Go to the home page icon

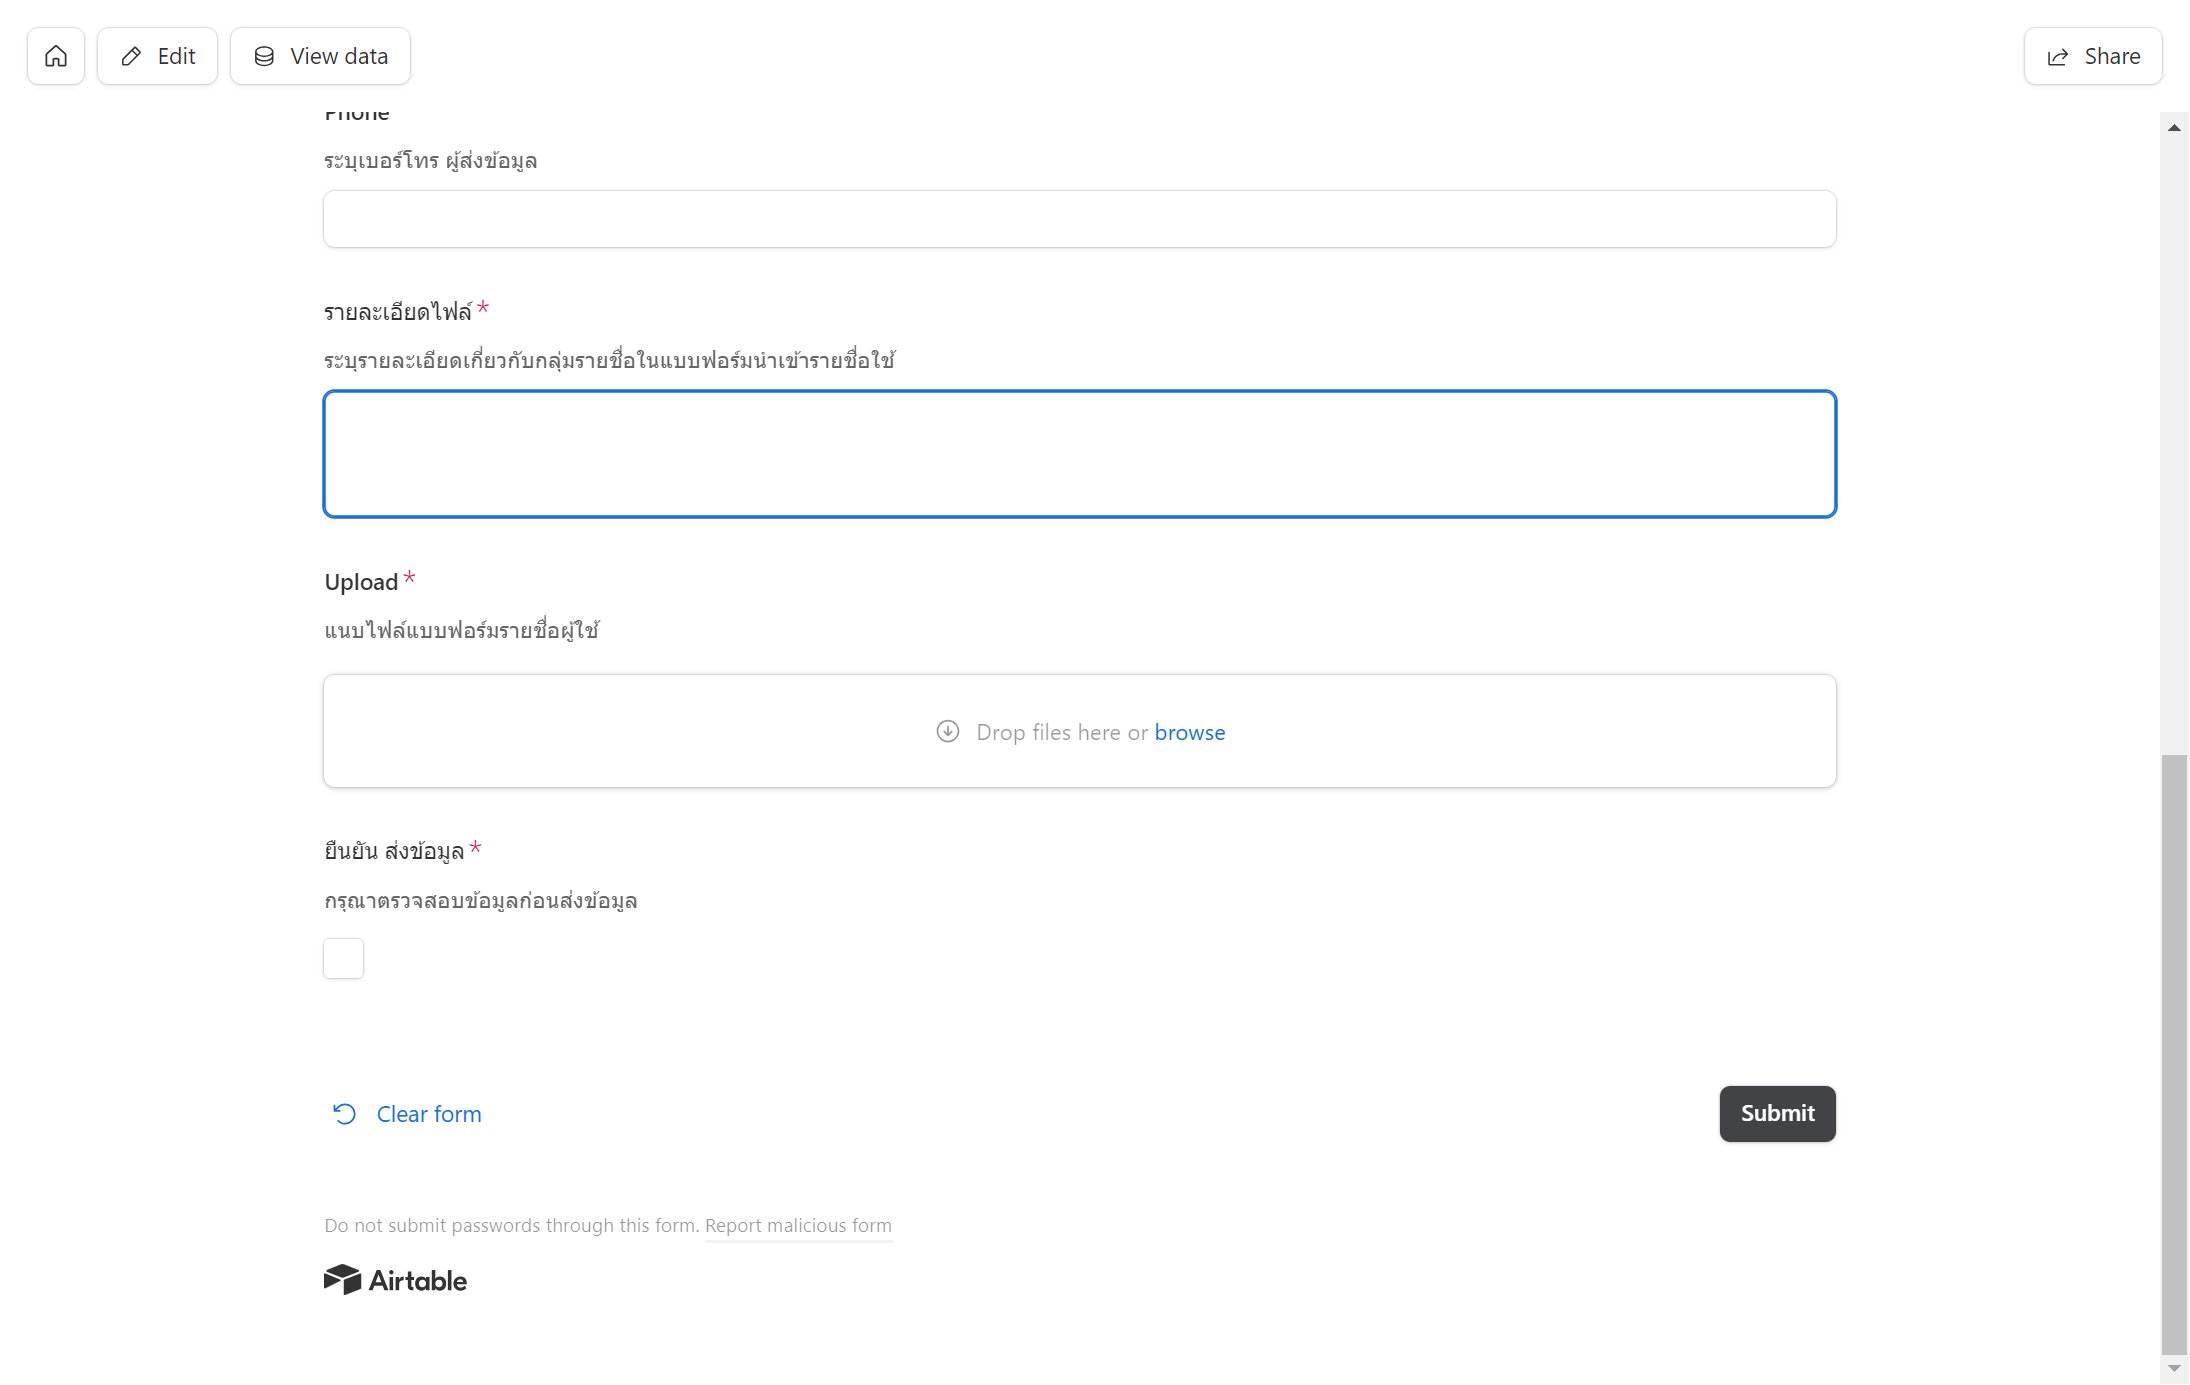[56, 56]
